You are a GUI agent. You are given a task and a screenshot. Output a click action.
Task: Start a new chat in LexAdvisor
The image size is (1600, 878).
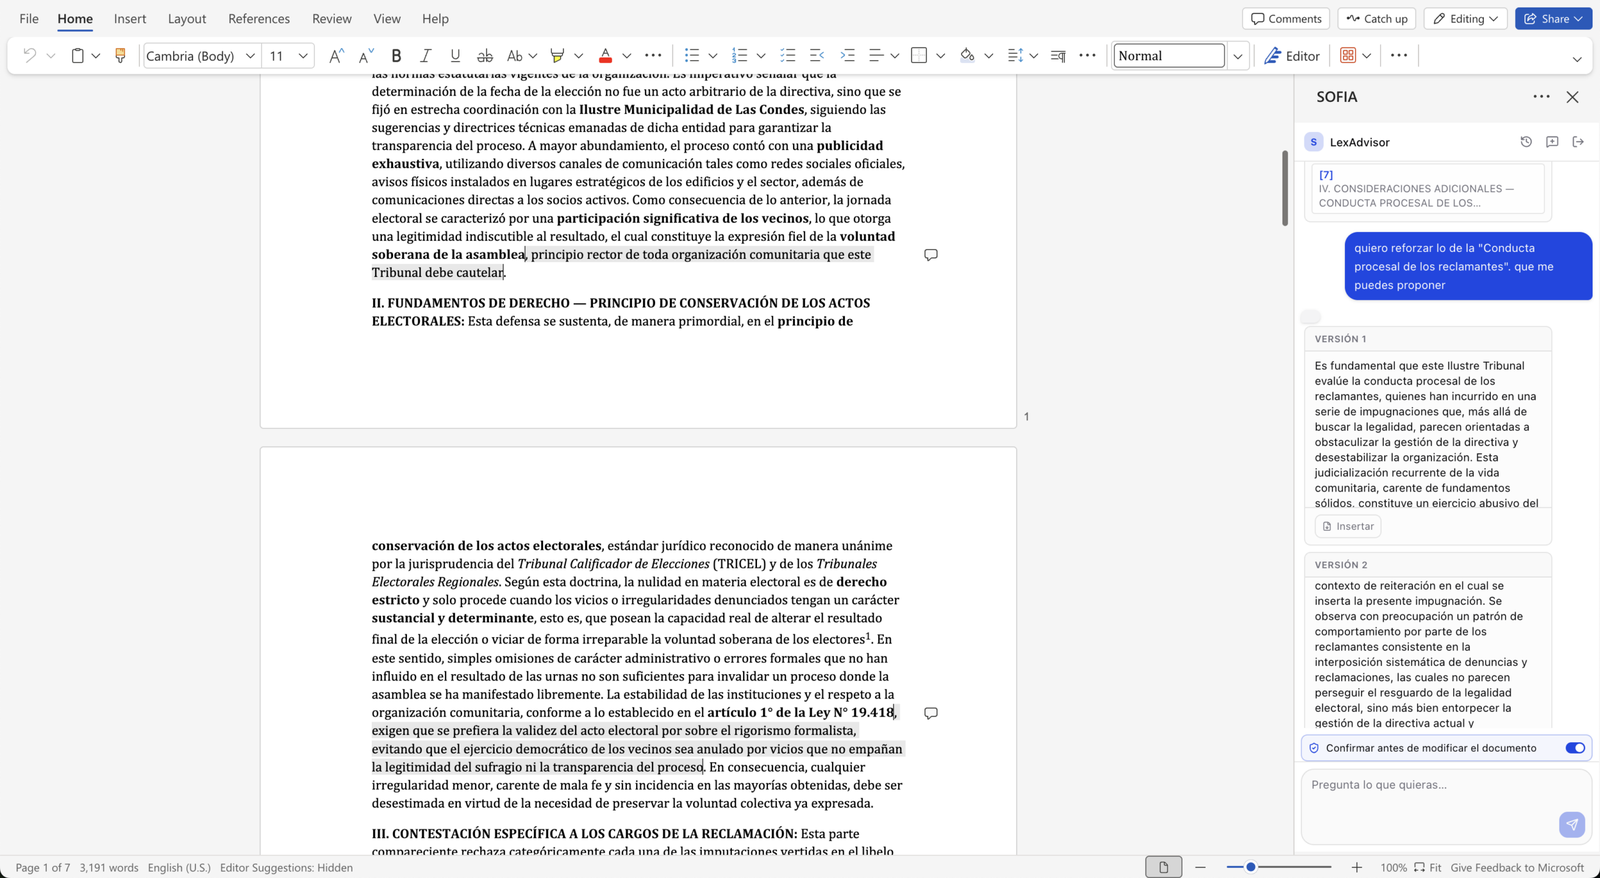[1552, 142]
